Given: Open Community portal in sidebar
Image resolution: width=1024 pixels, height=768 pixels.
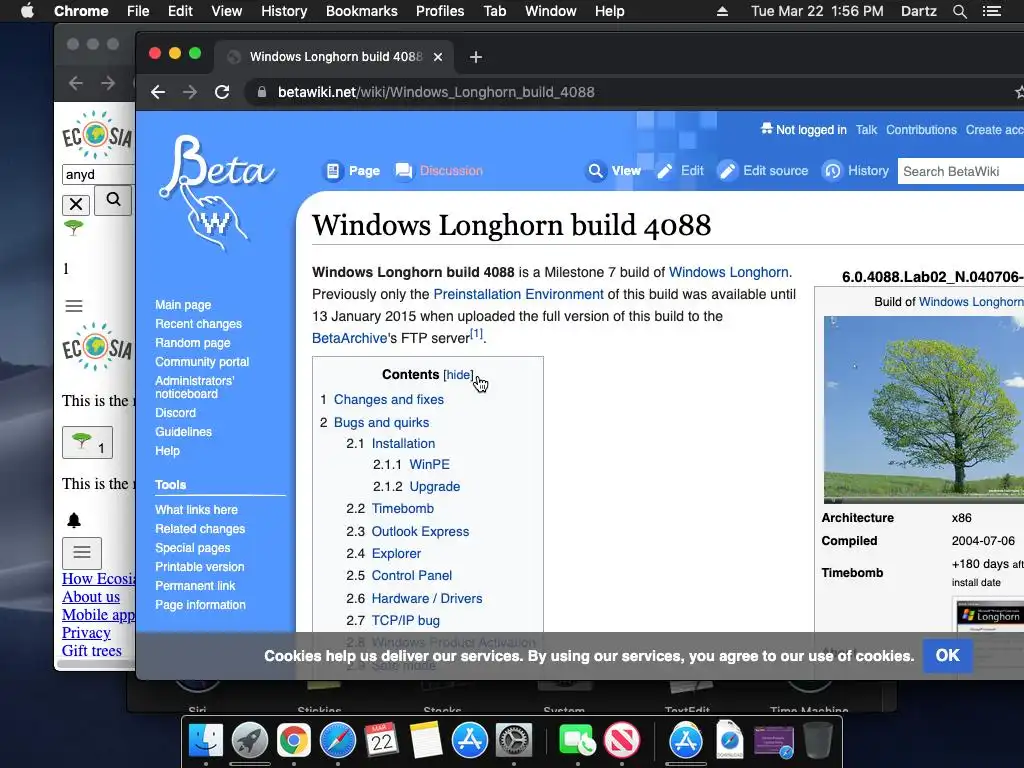Looking at the screenshot, I should coord(202,362).
